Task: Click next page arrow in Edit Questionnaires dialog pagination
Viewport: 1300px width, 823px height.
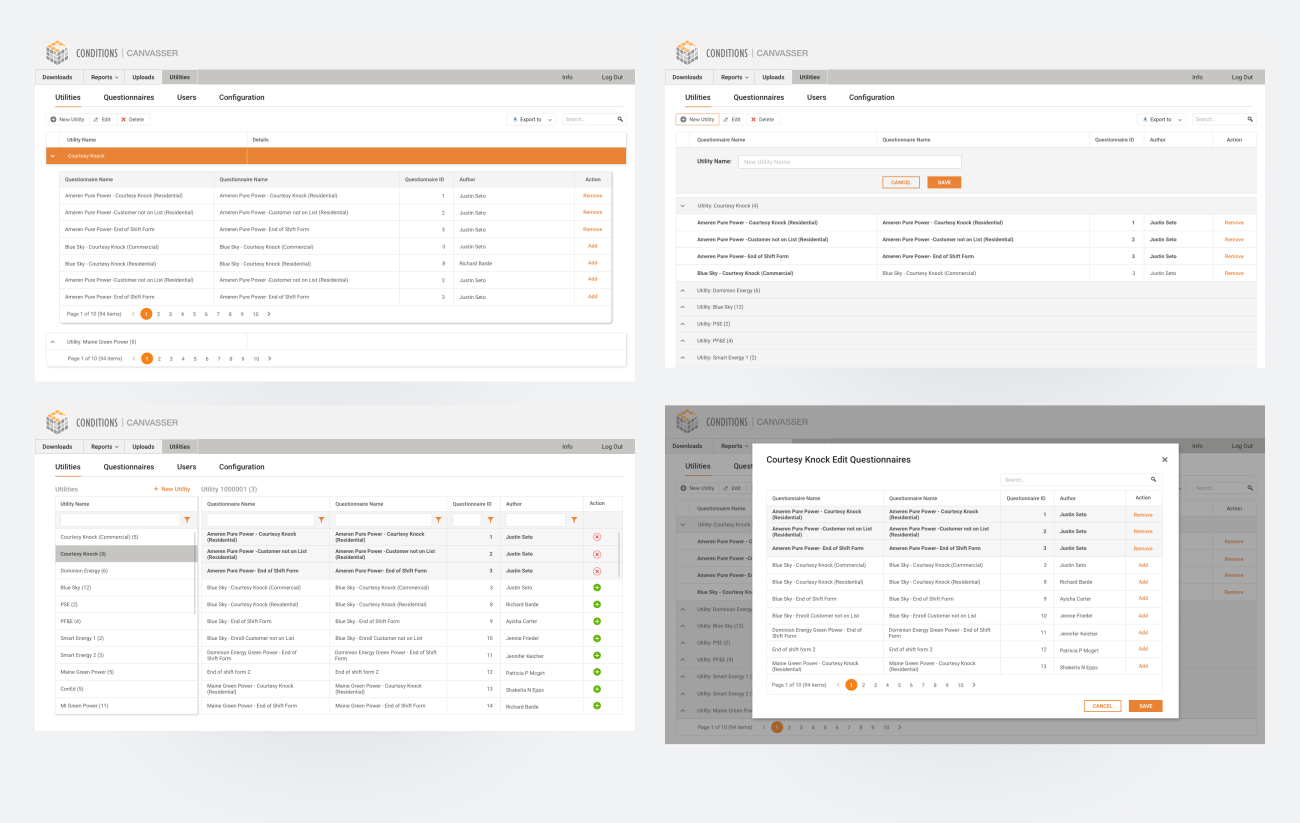Action: [x=974, y=685]
